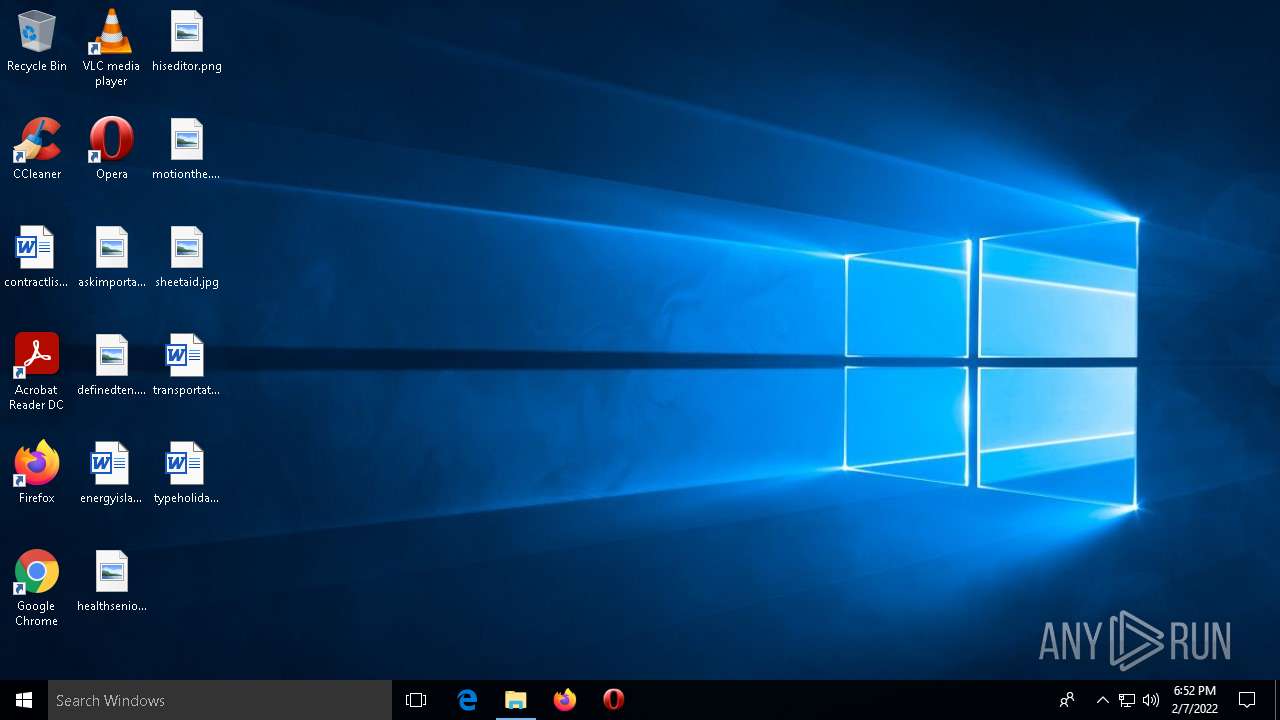
Task: Open the volume speaker tray icon
Action: click(x=1151, y=700)
